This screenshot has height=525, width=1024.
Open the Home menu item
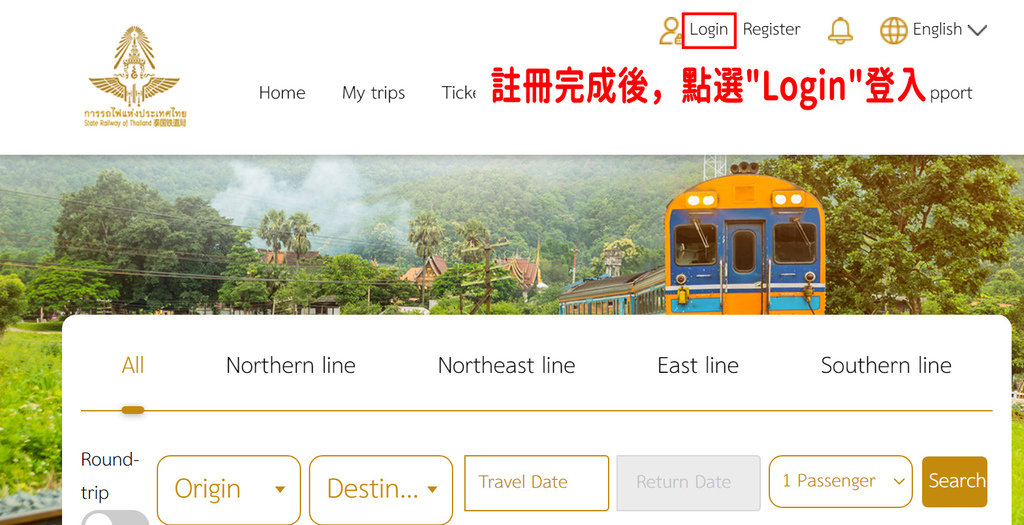282,93
